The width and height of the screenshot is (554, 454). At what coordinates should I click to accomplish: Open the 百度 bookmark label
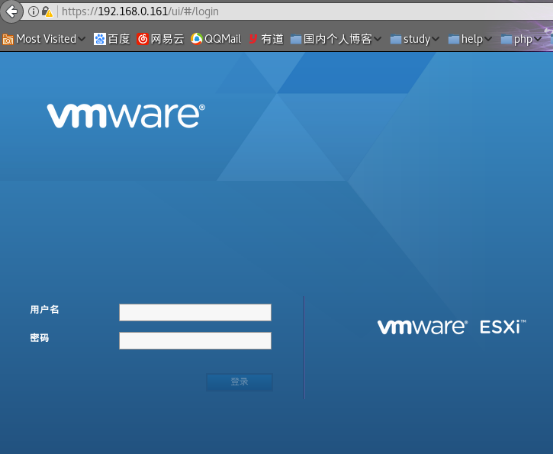click(x=119, y=39)
